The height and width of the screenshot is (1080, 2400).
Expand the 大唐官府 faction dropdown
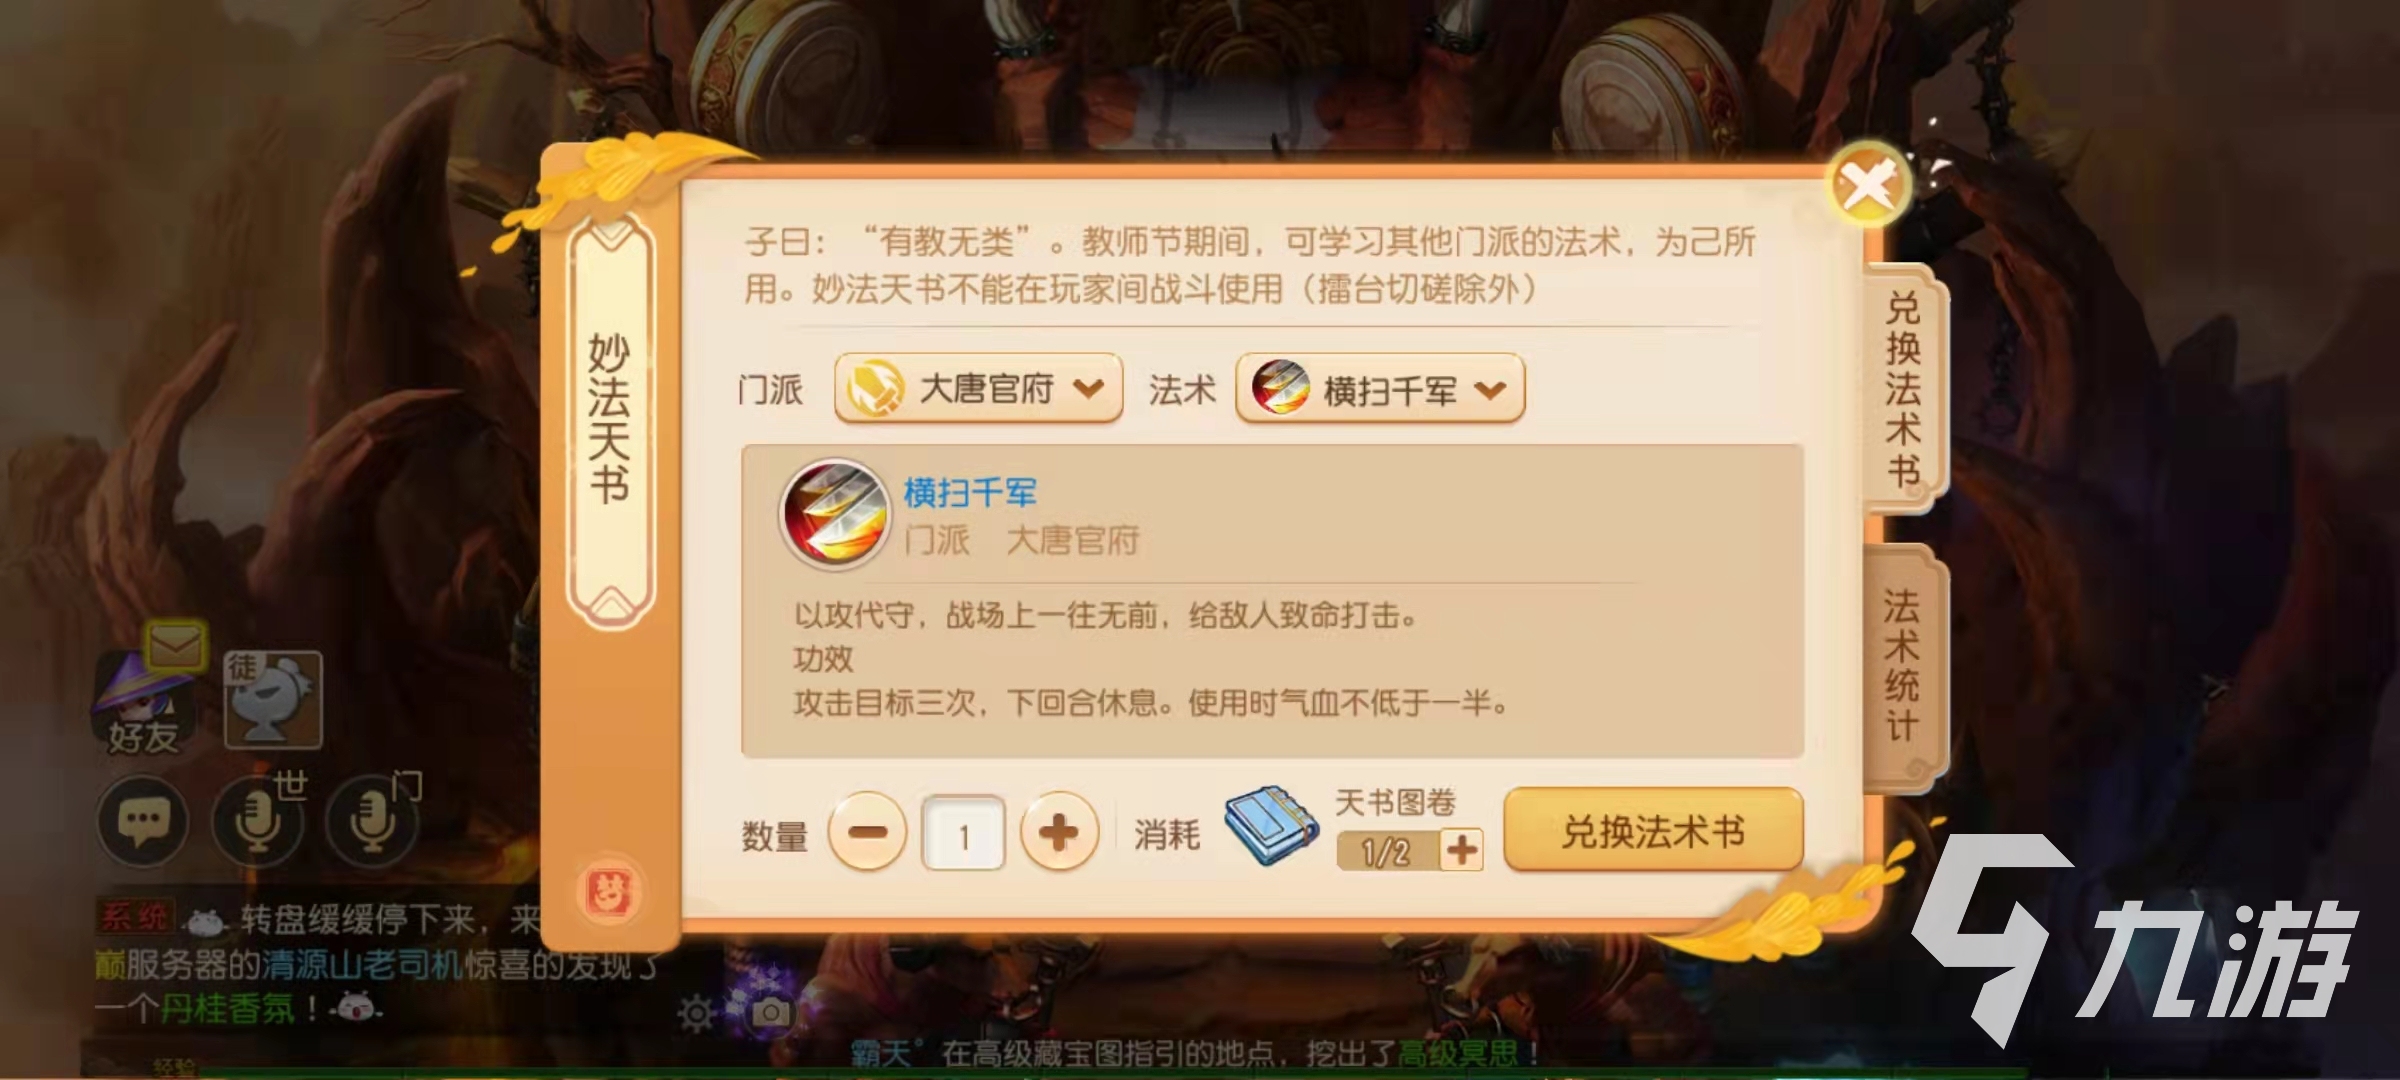tap(978, 388)
